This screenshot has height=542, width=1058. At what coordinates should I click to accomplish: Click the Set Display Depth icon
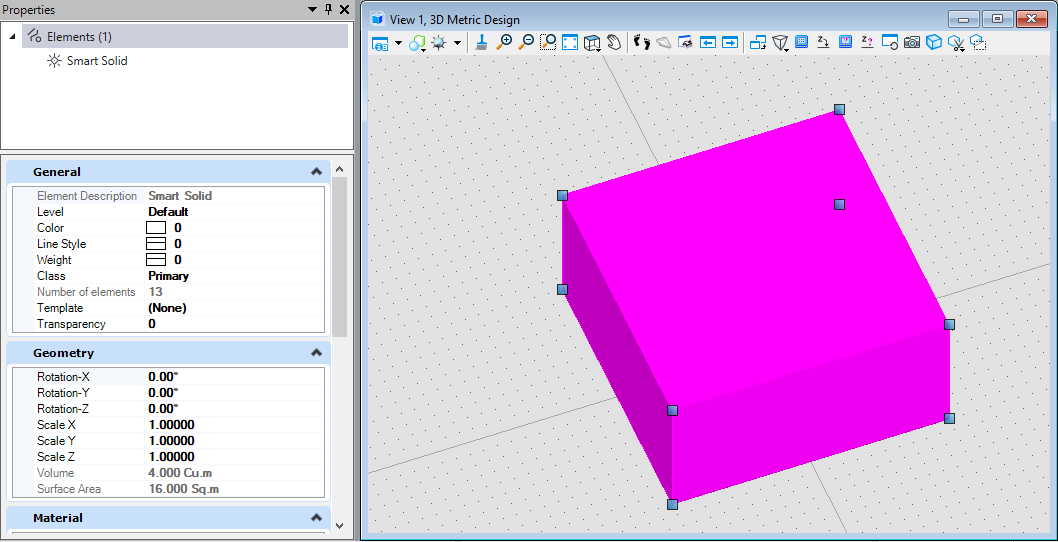click(802, 42)
